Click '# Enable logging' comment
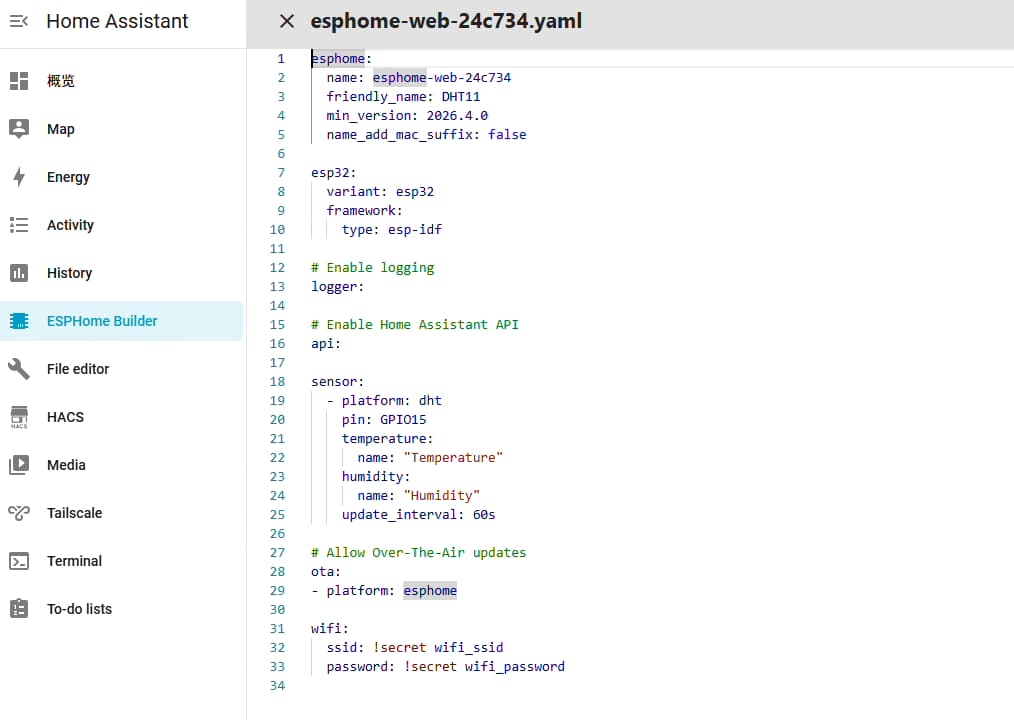The width and height of the screenshot is (1014, 720). point(372,268)
